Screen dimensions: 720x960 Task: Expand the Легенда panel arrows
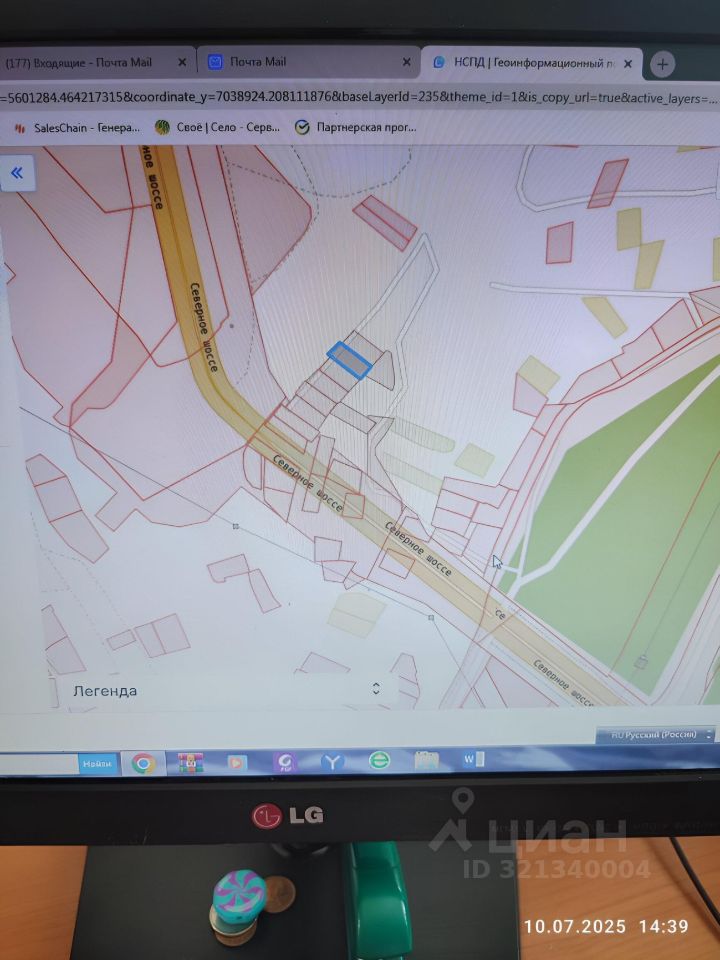click(376, 688)
